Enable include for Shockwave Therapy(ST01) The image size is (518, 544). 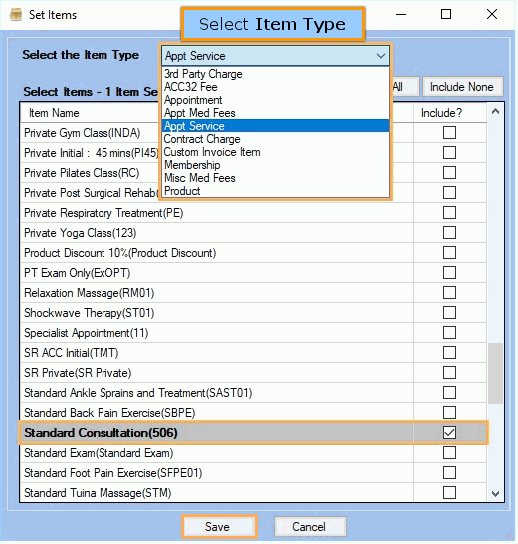coord(449,313)
